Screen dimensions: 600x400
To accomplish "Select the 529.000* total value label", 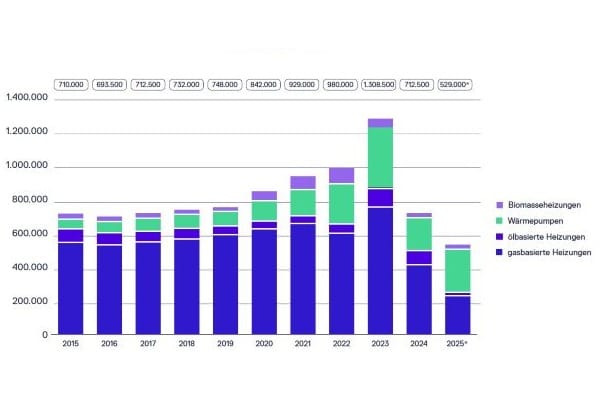I will tap(456, 85).
